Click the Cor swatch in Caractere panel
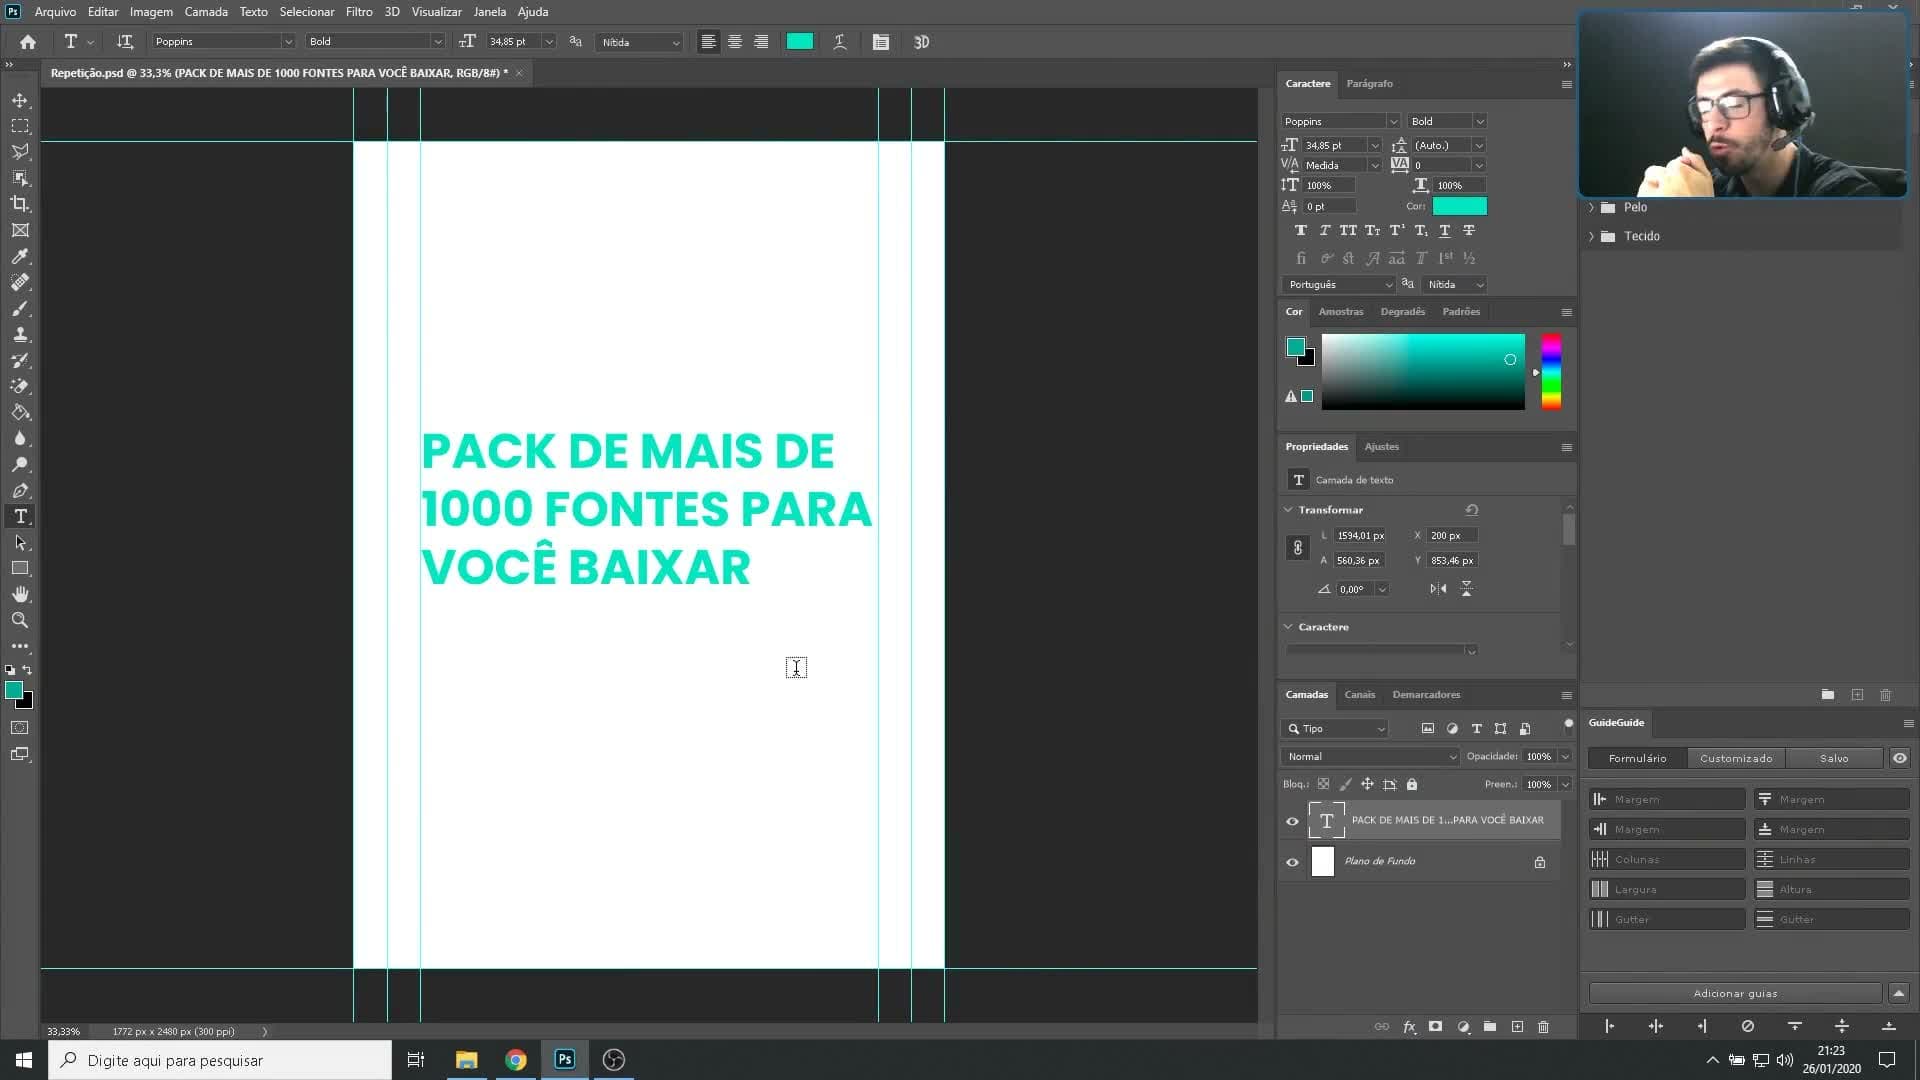This screenshot has width=1920, height=1080. pyautogui.click(x=1459, y=207)
